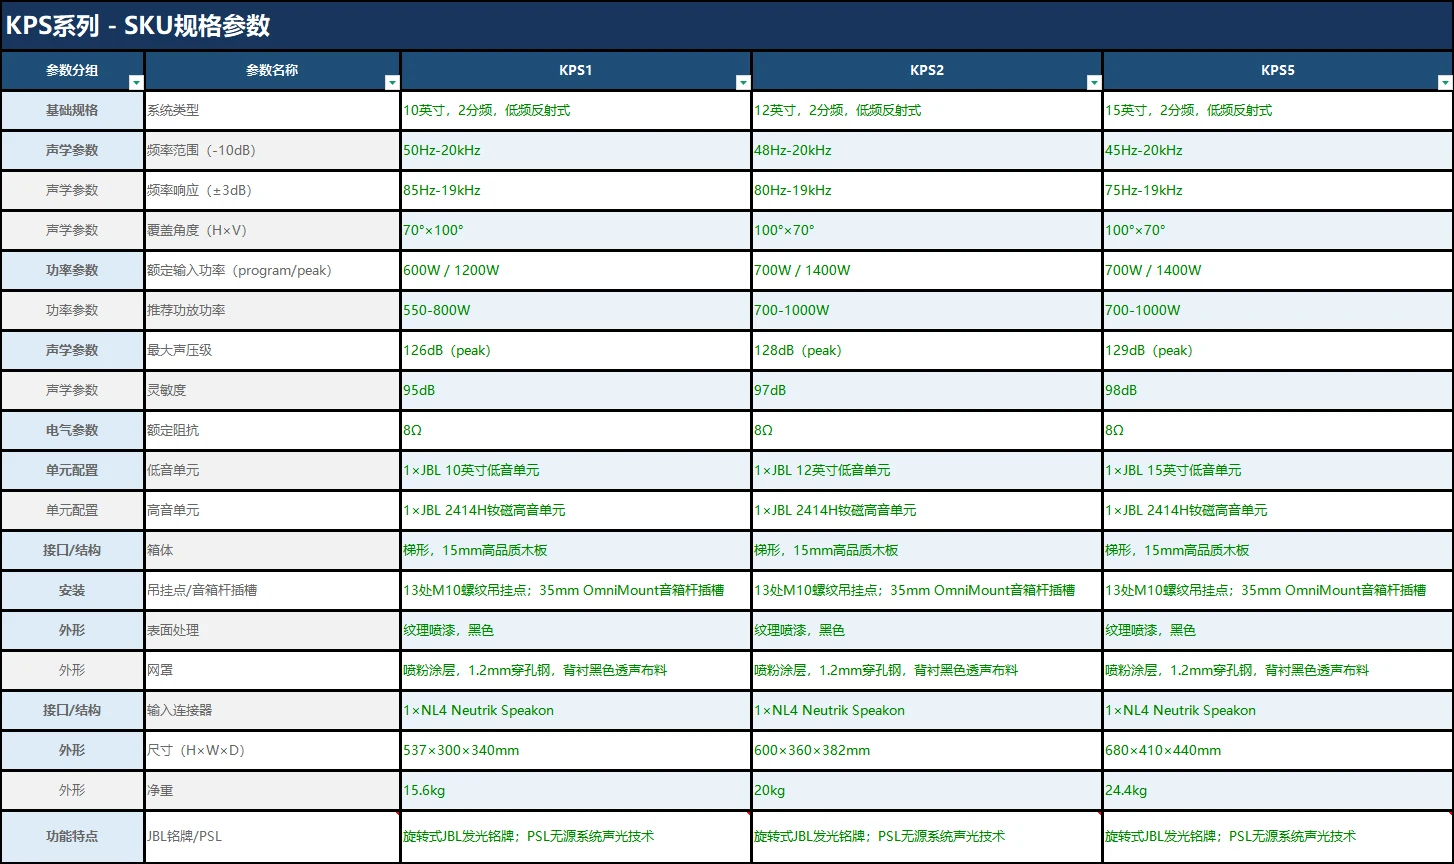Select the 频率范围（-10dB）cell
The width and height of the screenshot is (1454, 864).
[x=273, y=151]
